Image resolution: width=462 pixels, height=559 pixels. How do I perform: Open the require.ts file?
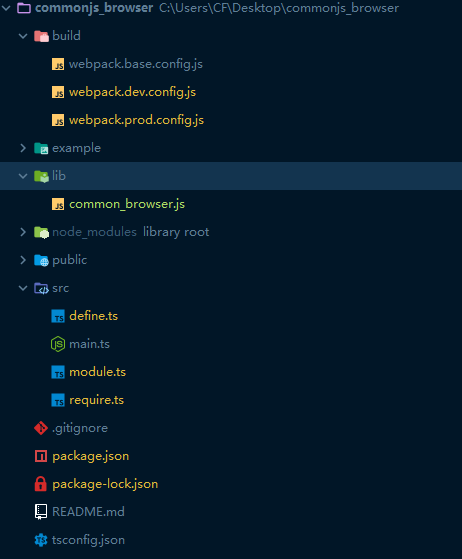point(96,400)
